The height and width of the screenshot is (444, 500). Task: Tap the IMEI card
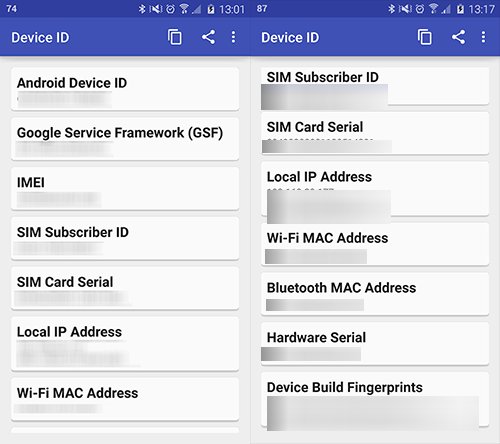pyautogui.click(x=125, y=189)
